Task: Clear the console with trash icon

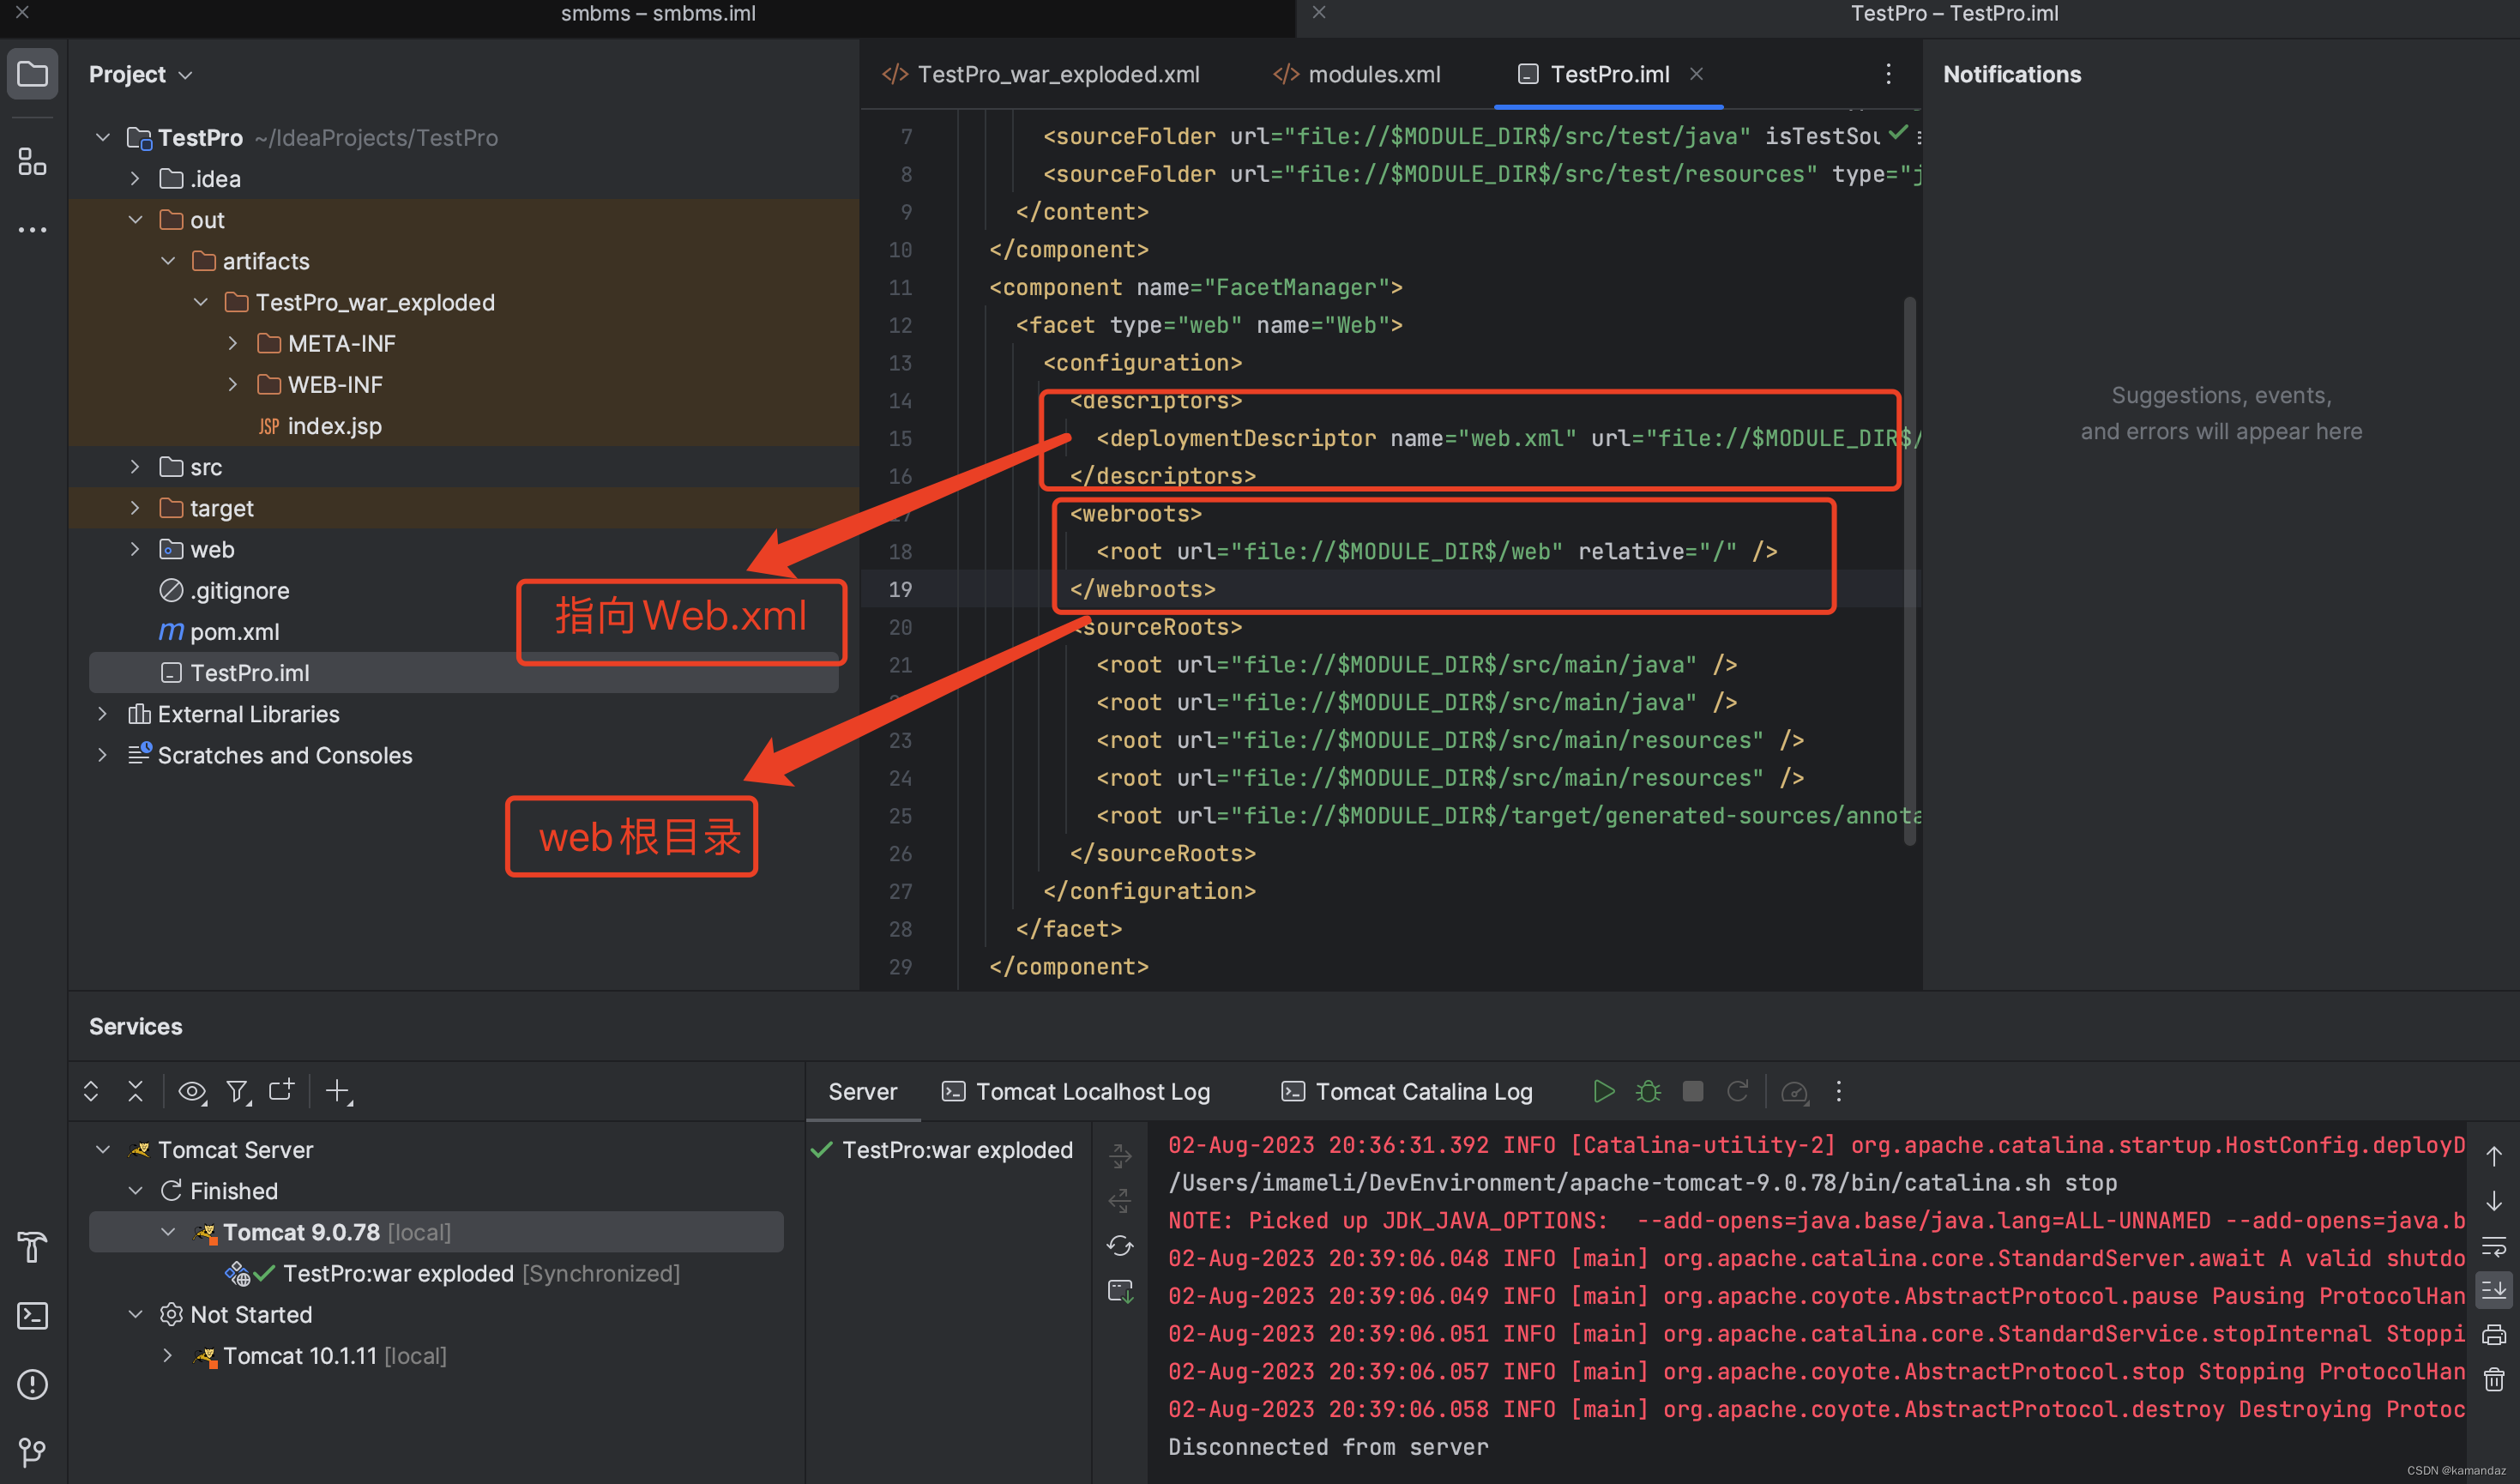Action: pyautogui.click(x=2494, y=1380)
